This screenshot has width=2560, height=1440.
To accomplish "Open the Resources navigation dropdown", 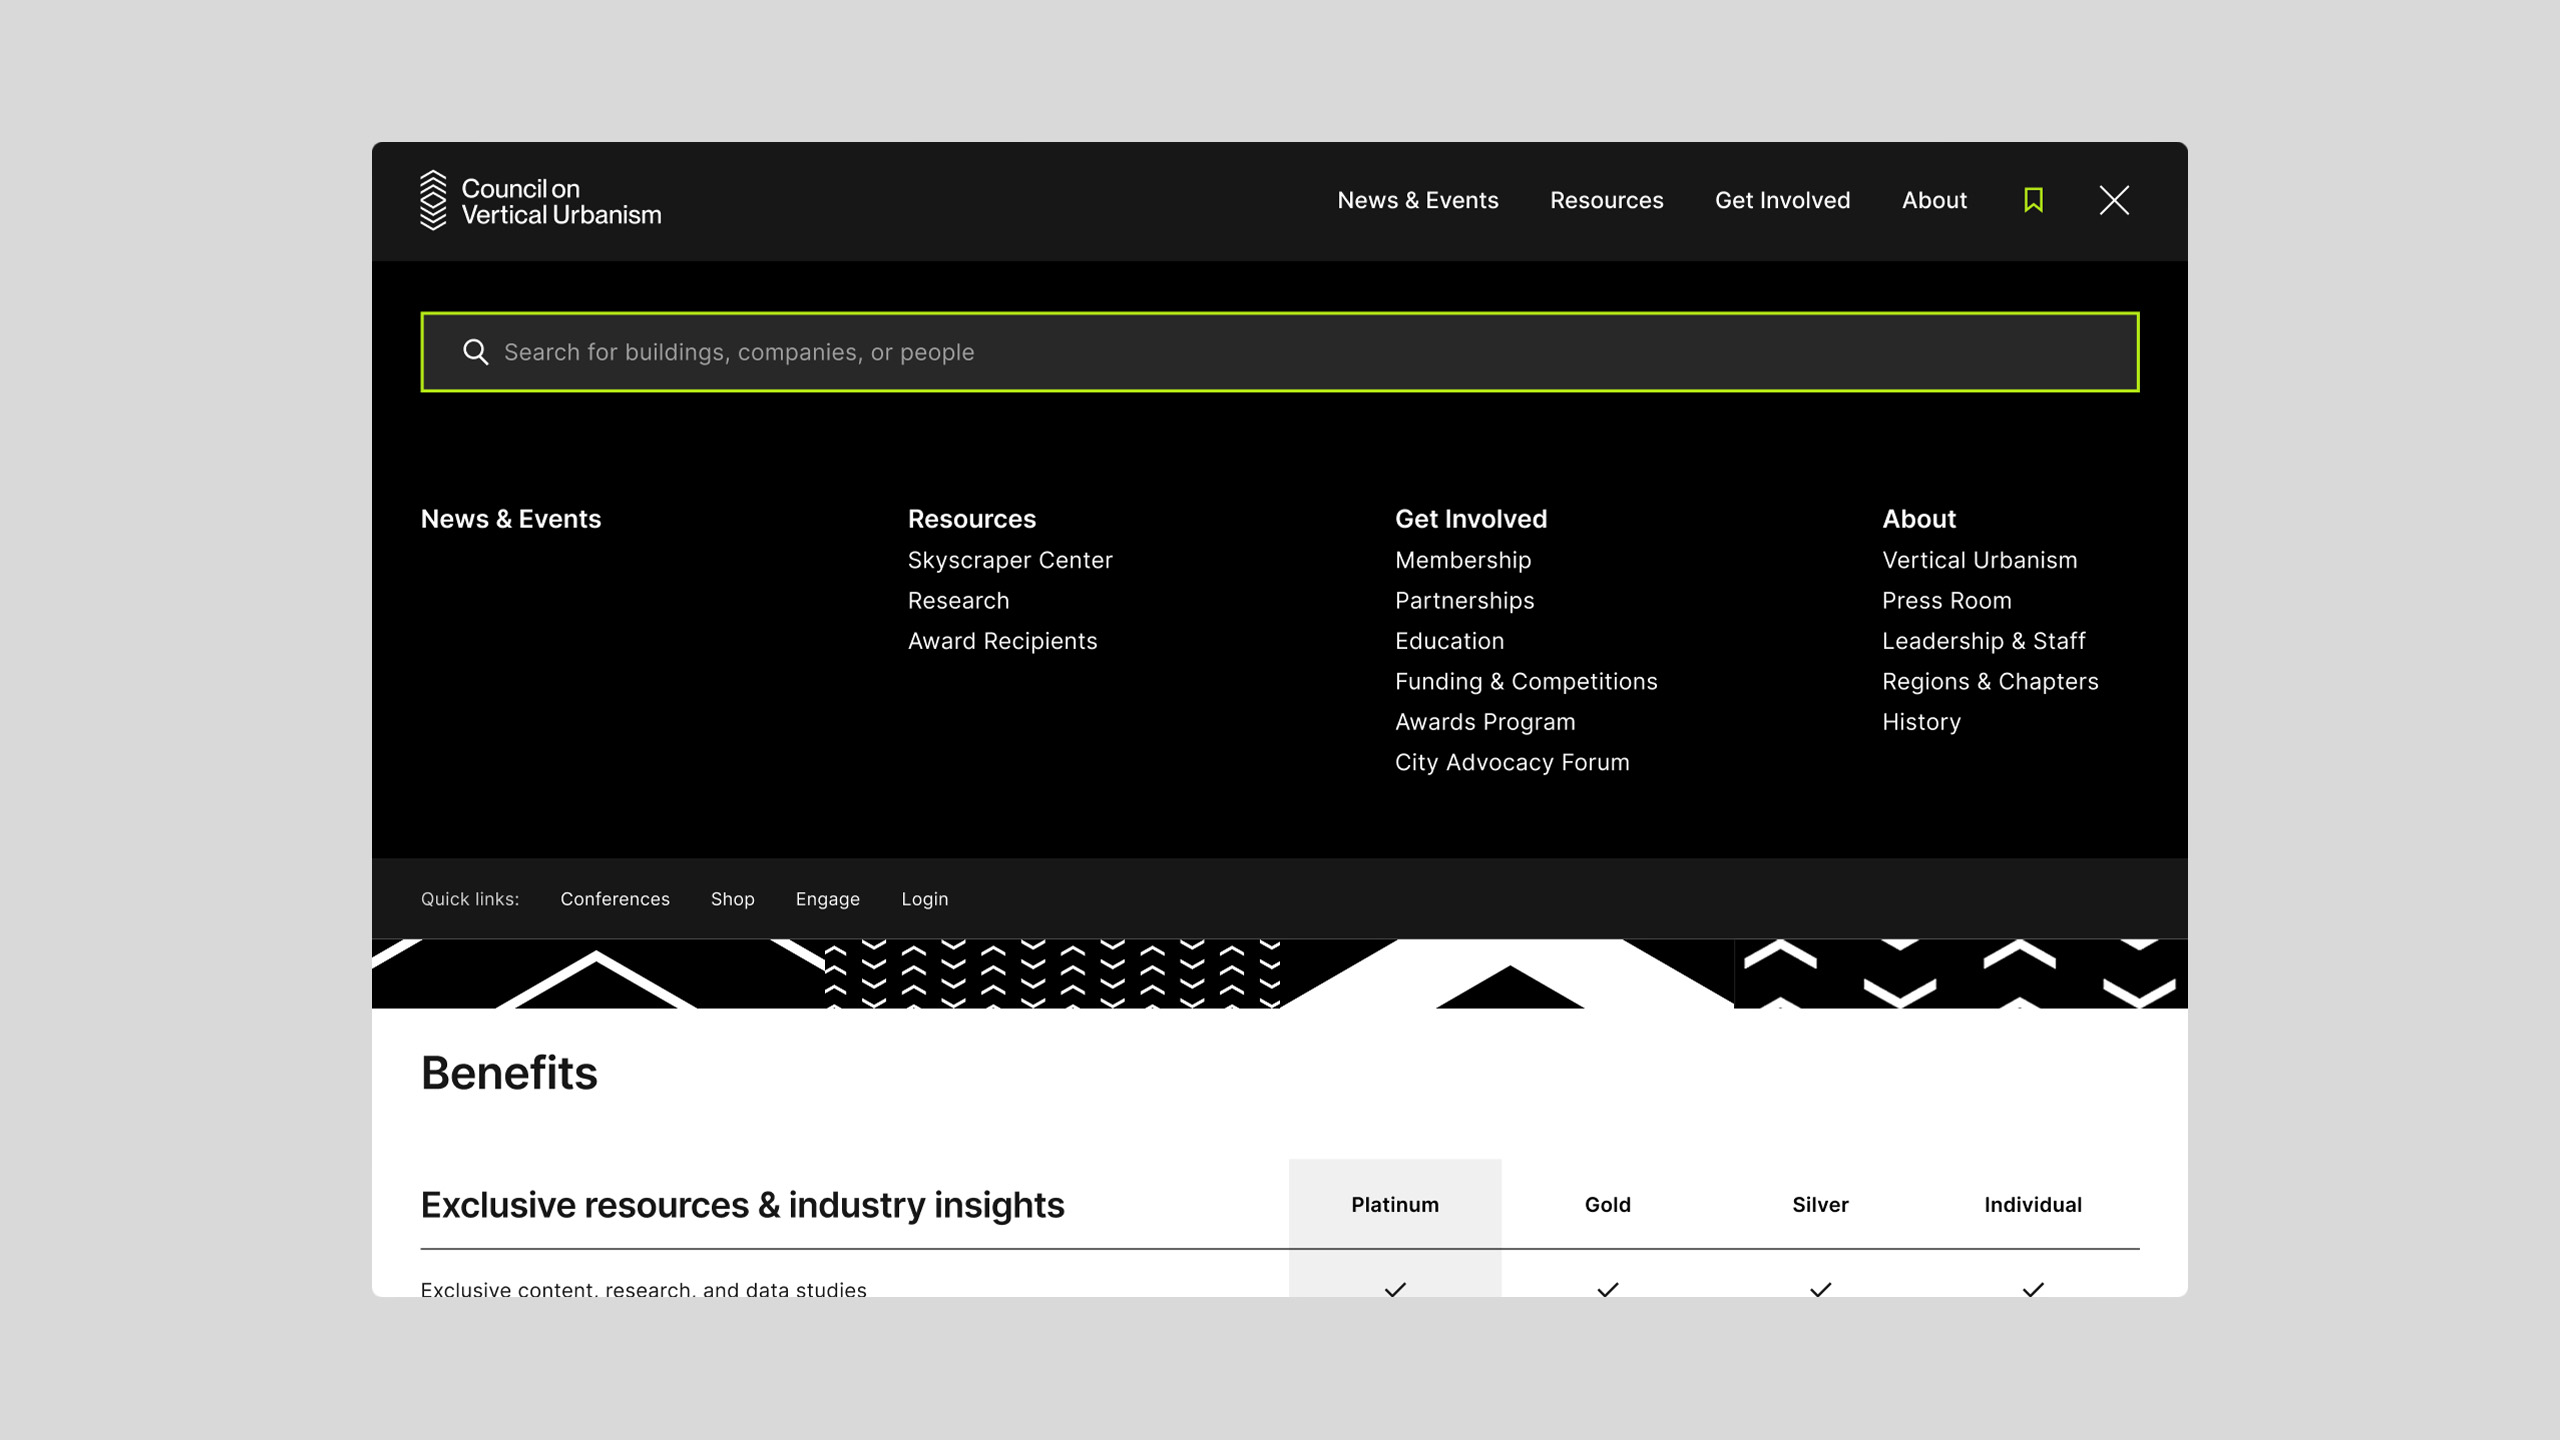I will click(x=1606, y=200).
